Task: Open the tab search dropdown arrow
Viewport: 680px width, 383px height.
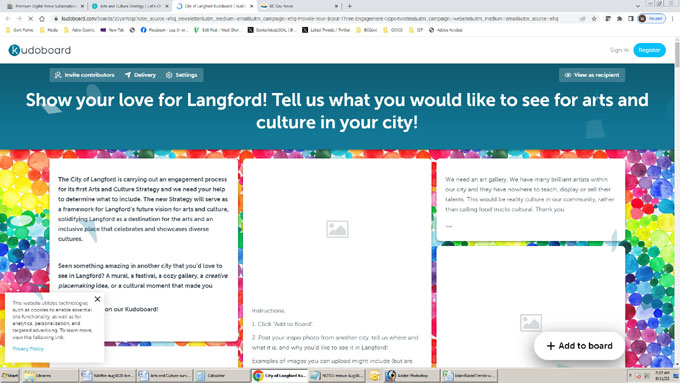Action: (638, 6)
